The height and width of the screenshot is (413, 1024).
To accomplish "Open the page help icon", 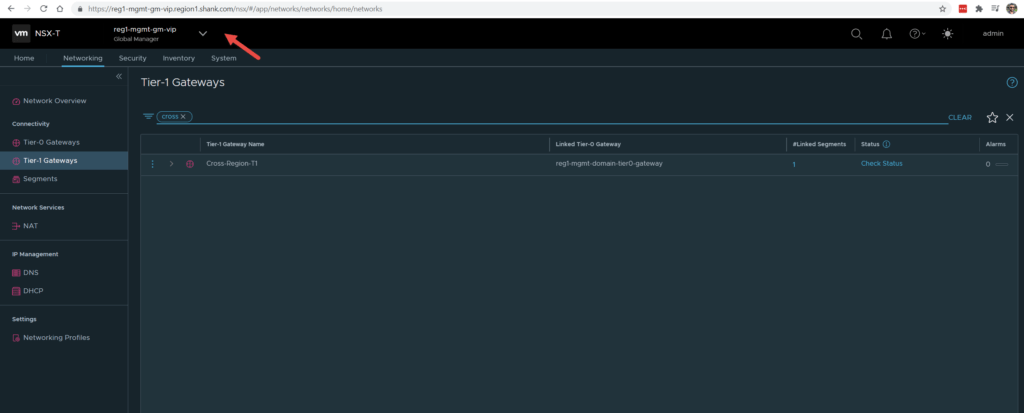I will (x=1012, y=82).
